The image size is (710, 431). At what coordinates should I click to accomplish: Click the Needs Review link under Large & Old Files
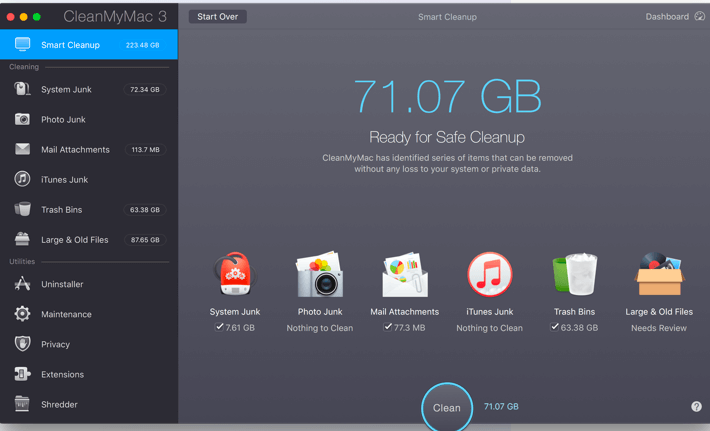point(659,328)
